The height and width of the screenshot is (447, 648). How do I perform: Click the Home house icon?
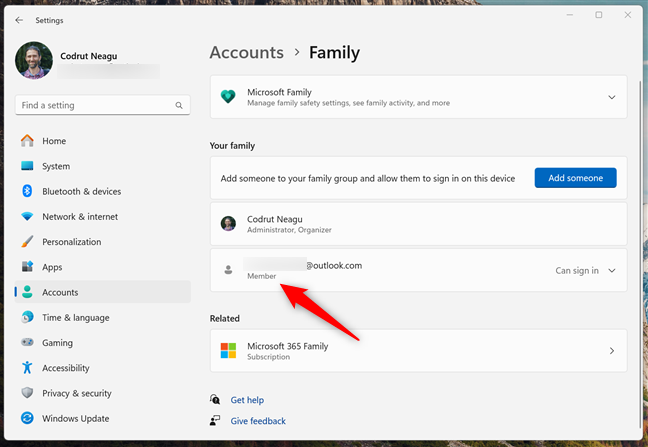point(27,140)
